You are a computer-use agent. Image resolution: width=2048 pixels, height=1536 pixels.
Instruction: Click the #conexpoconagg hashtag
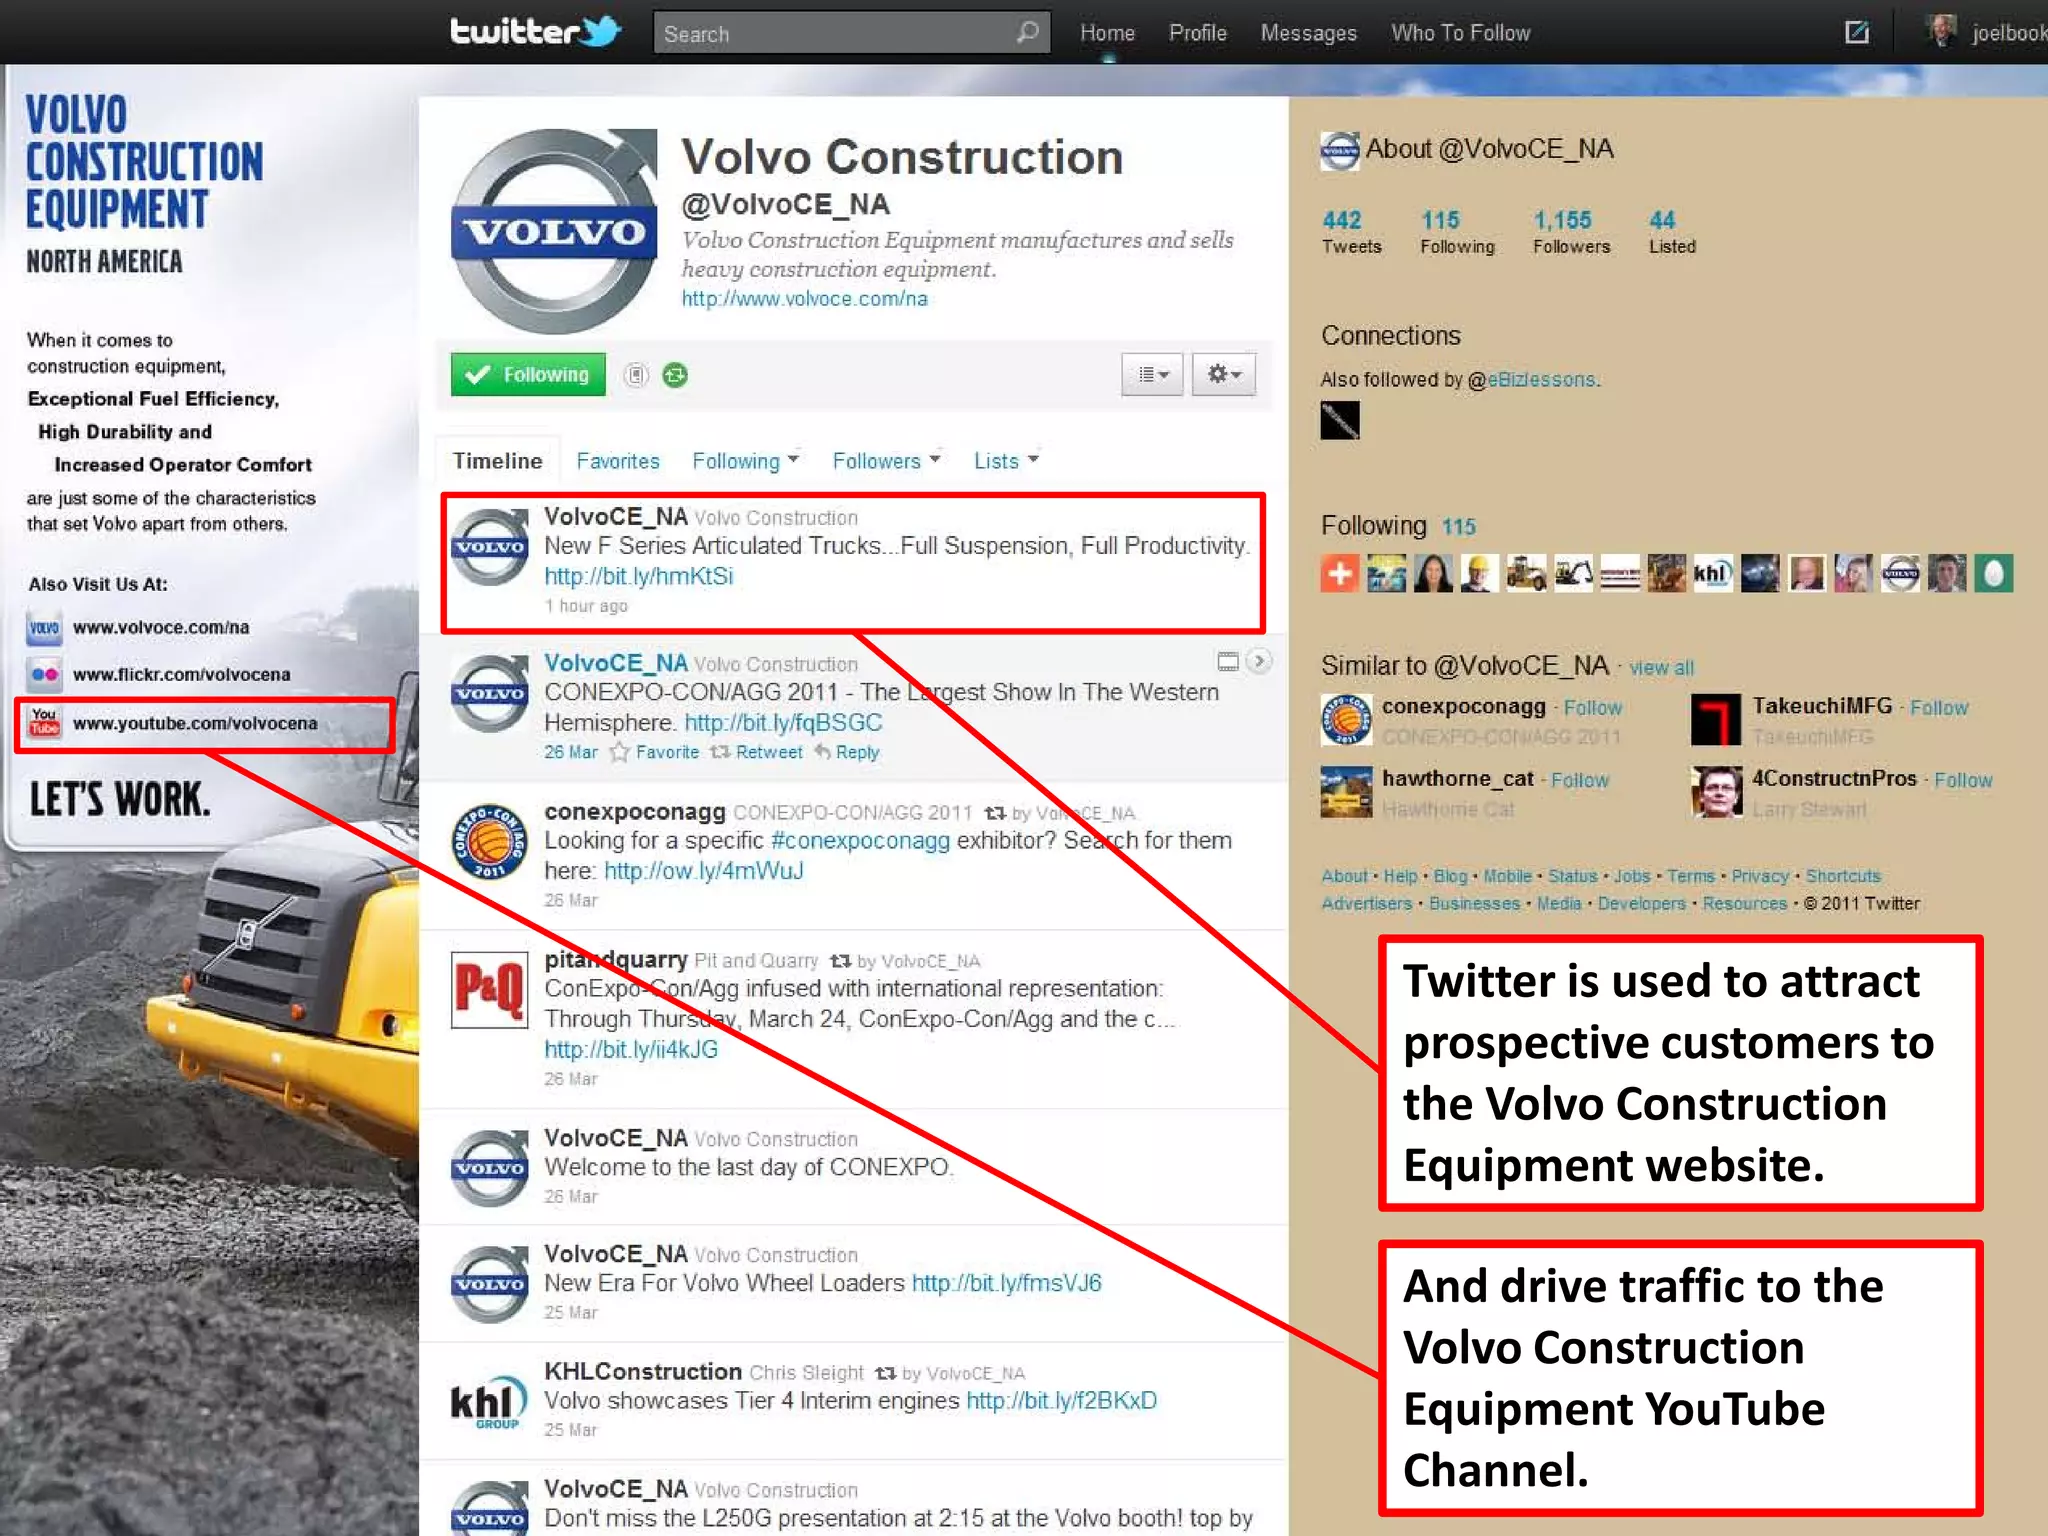pyautogui.click(x=860, y=840)
